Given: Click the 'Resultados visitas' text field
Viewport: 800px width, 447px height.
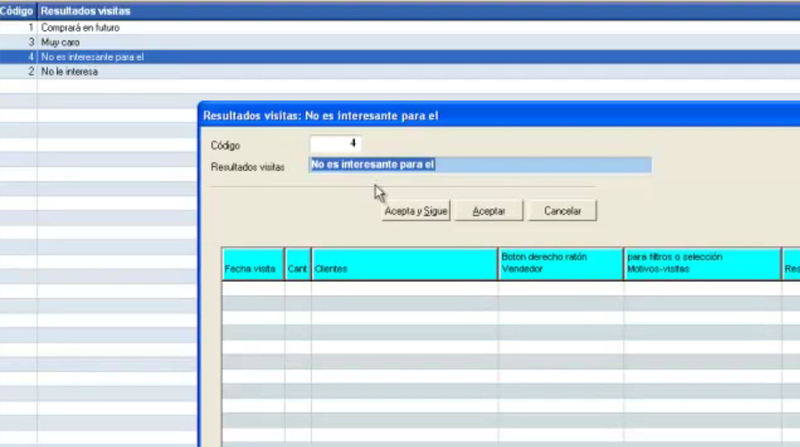Looking at the screenshot, I should pos(480,165).
